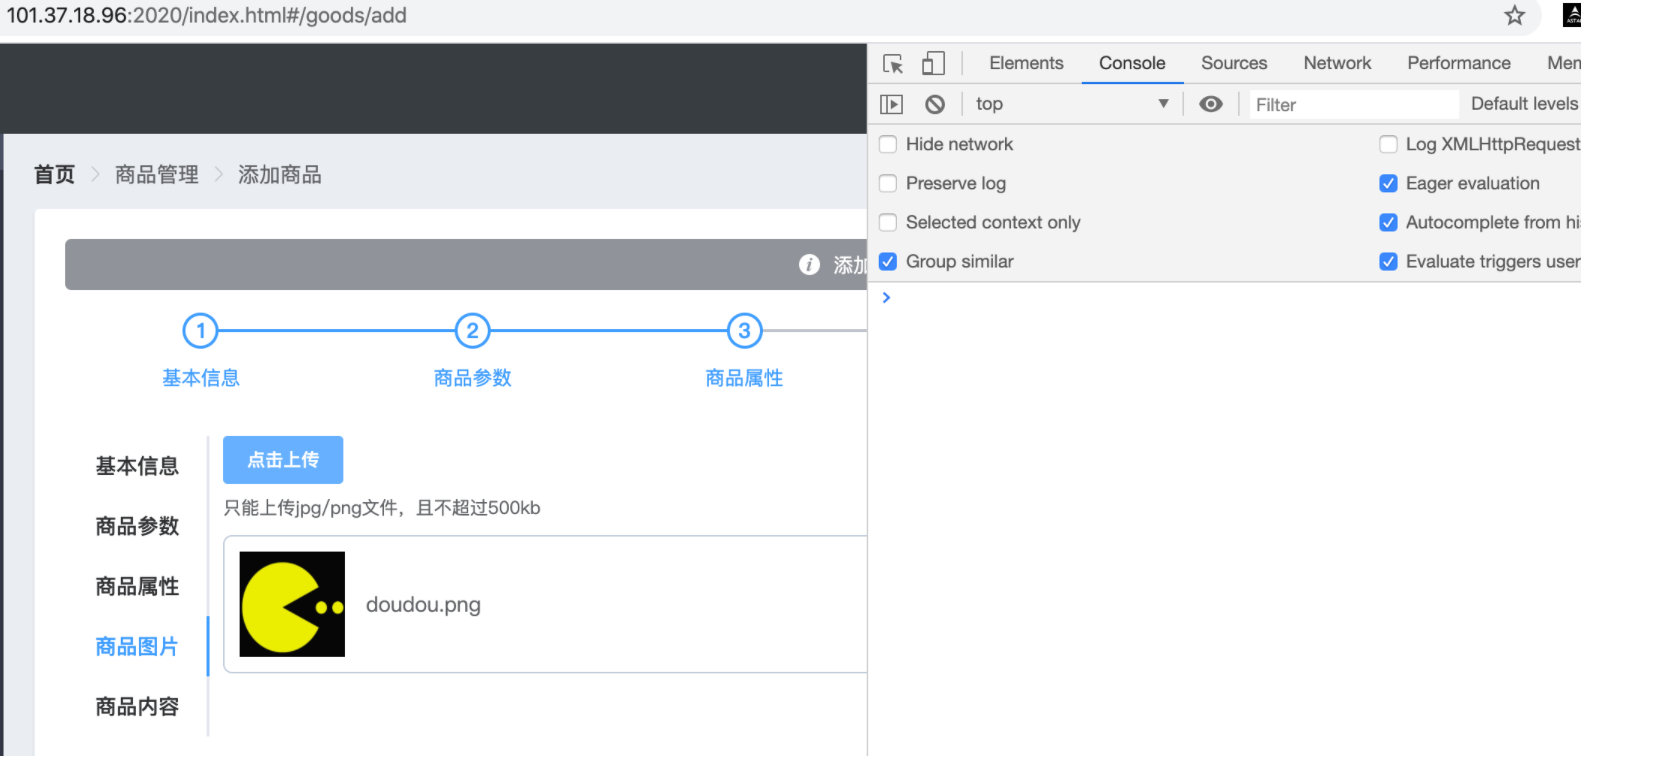Click the info icon in the gray alert bar
Image resolution: width=1662 pixels, height=762 pixels.
click(x=809, y=264)
